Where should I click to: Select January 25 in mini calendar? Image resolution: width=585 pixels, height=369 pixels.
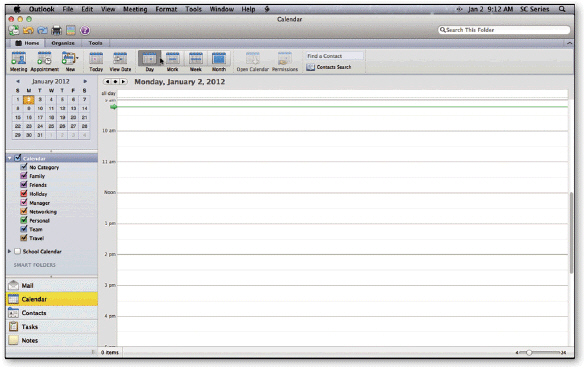[51, 126]
